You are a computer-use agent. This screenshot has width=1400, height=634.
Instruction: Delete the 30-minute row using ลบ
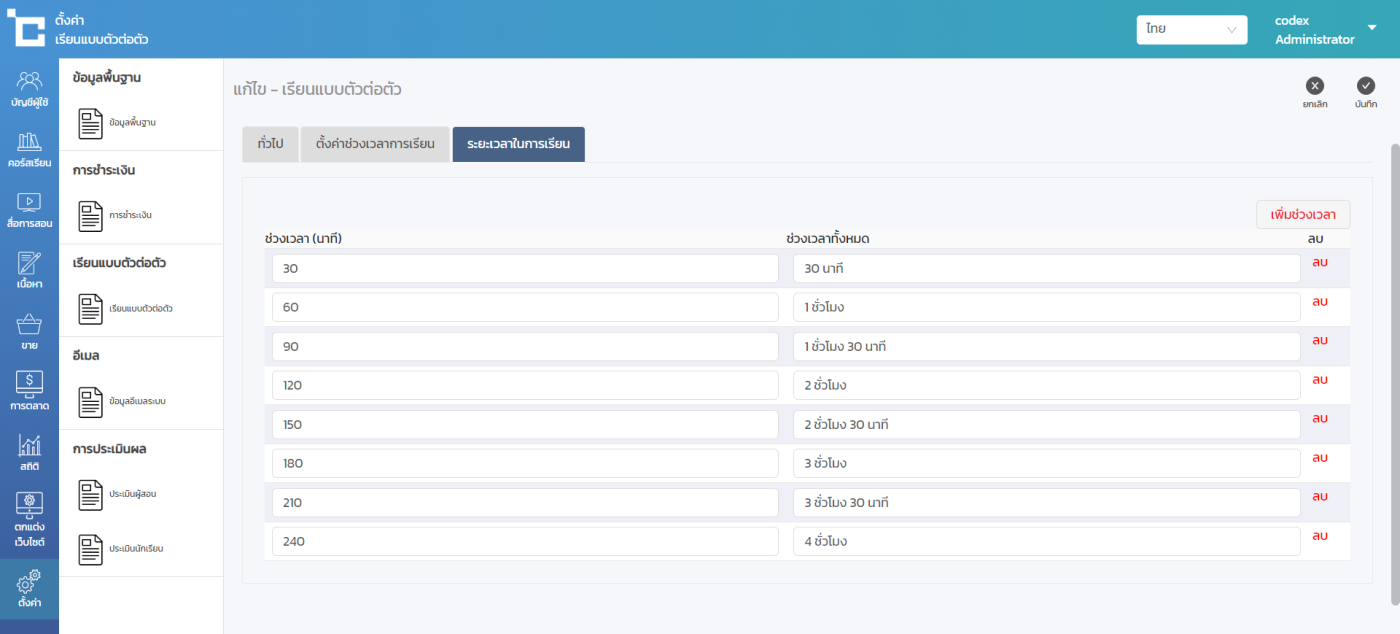coord(1319,262)
